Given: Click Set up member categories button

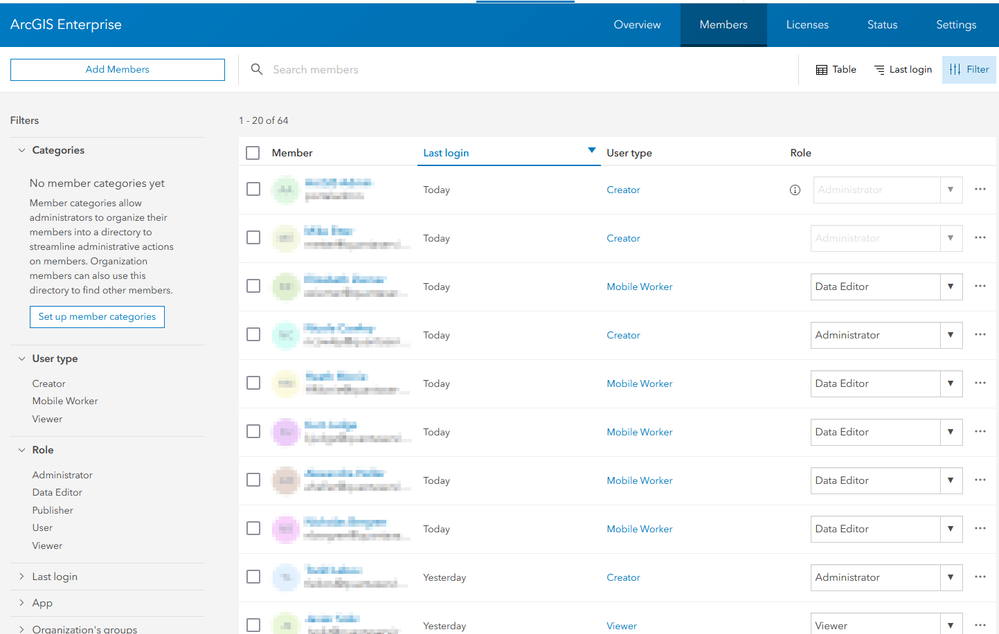Looking at the screenshot, I should tap(97, 317).
